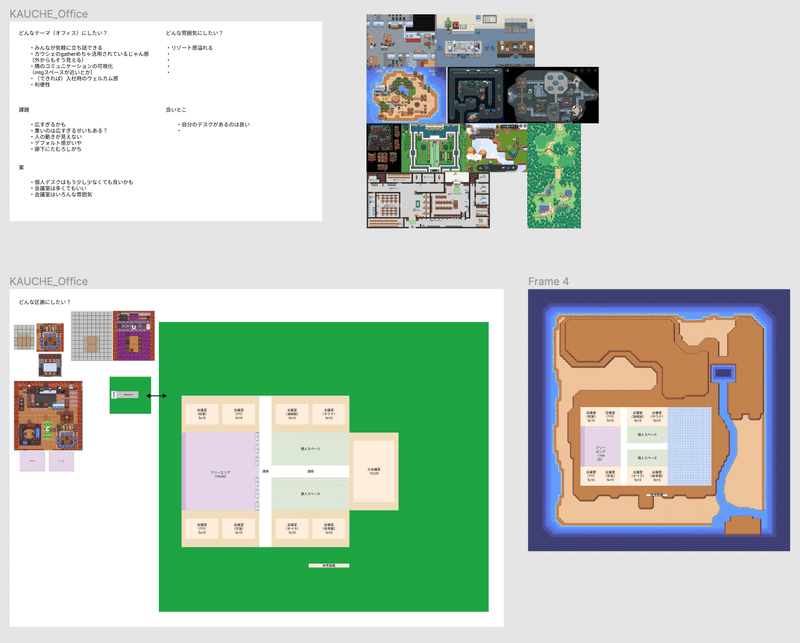Select the KAUCHE_Office frame title above the notes
The height and width of the screenshot is (643, 800).
pos(48,14)
